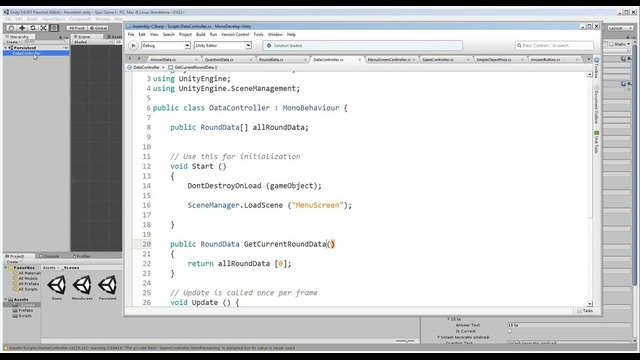Open the Shaded draw mode dropdown
This screenshot has height=360, width=640.
click(93, 42)
